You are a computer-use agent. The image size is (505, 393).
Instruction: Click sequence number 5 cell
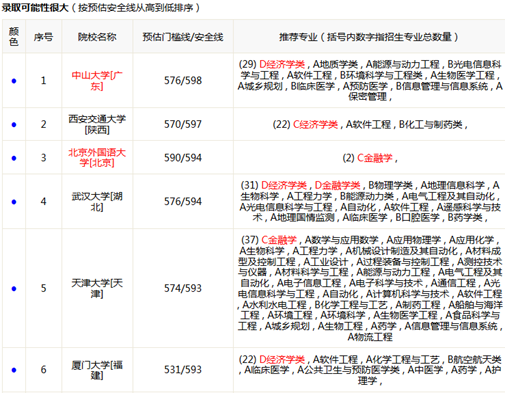43,288
